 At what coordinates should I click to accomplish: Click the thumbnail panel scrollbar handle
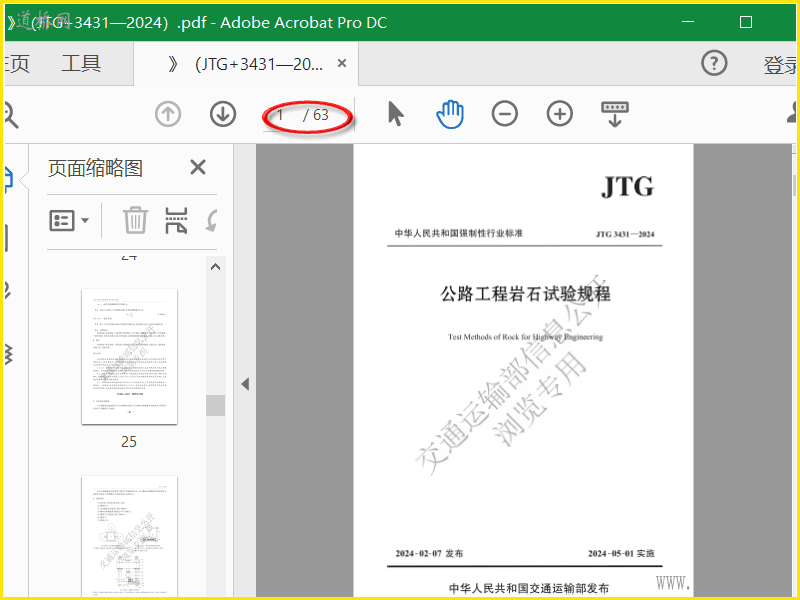point(215,405)
